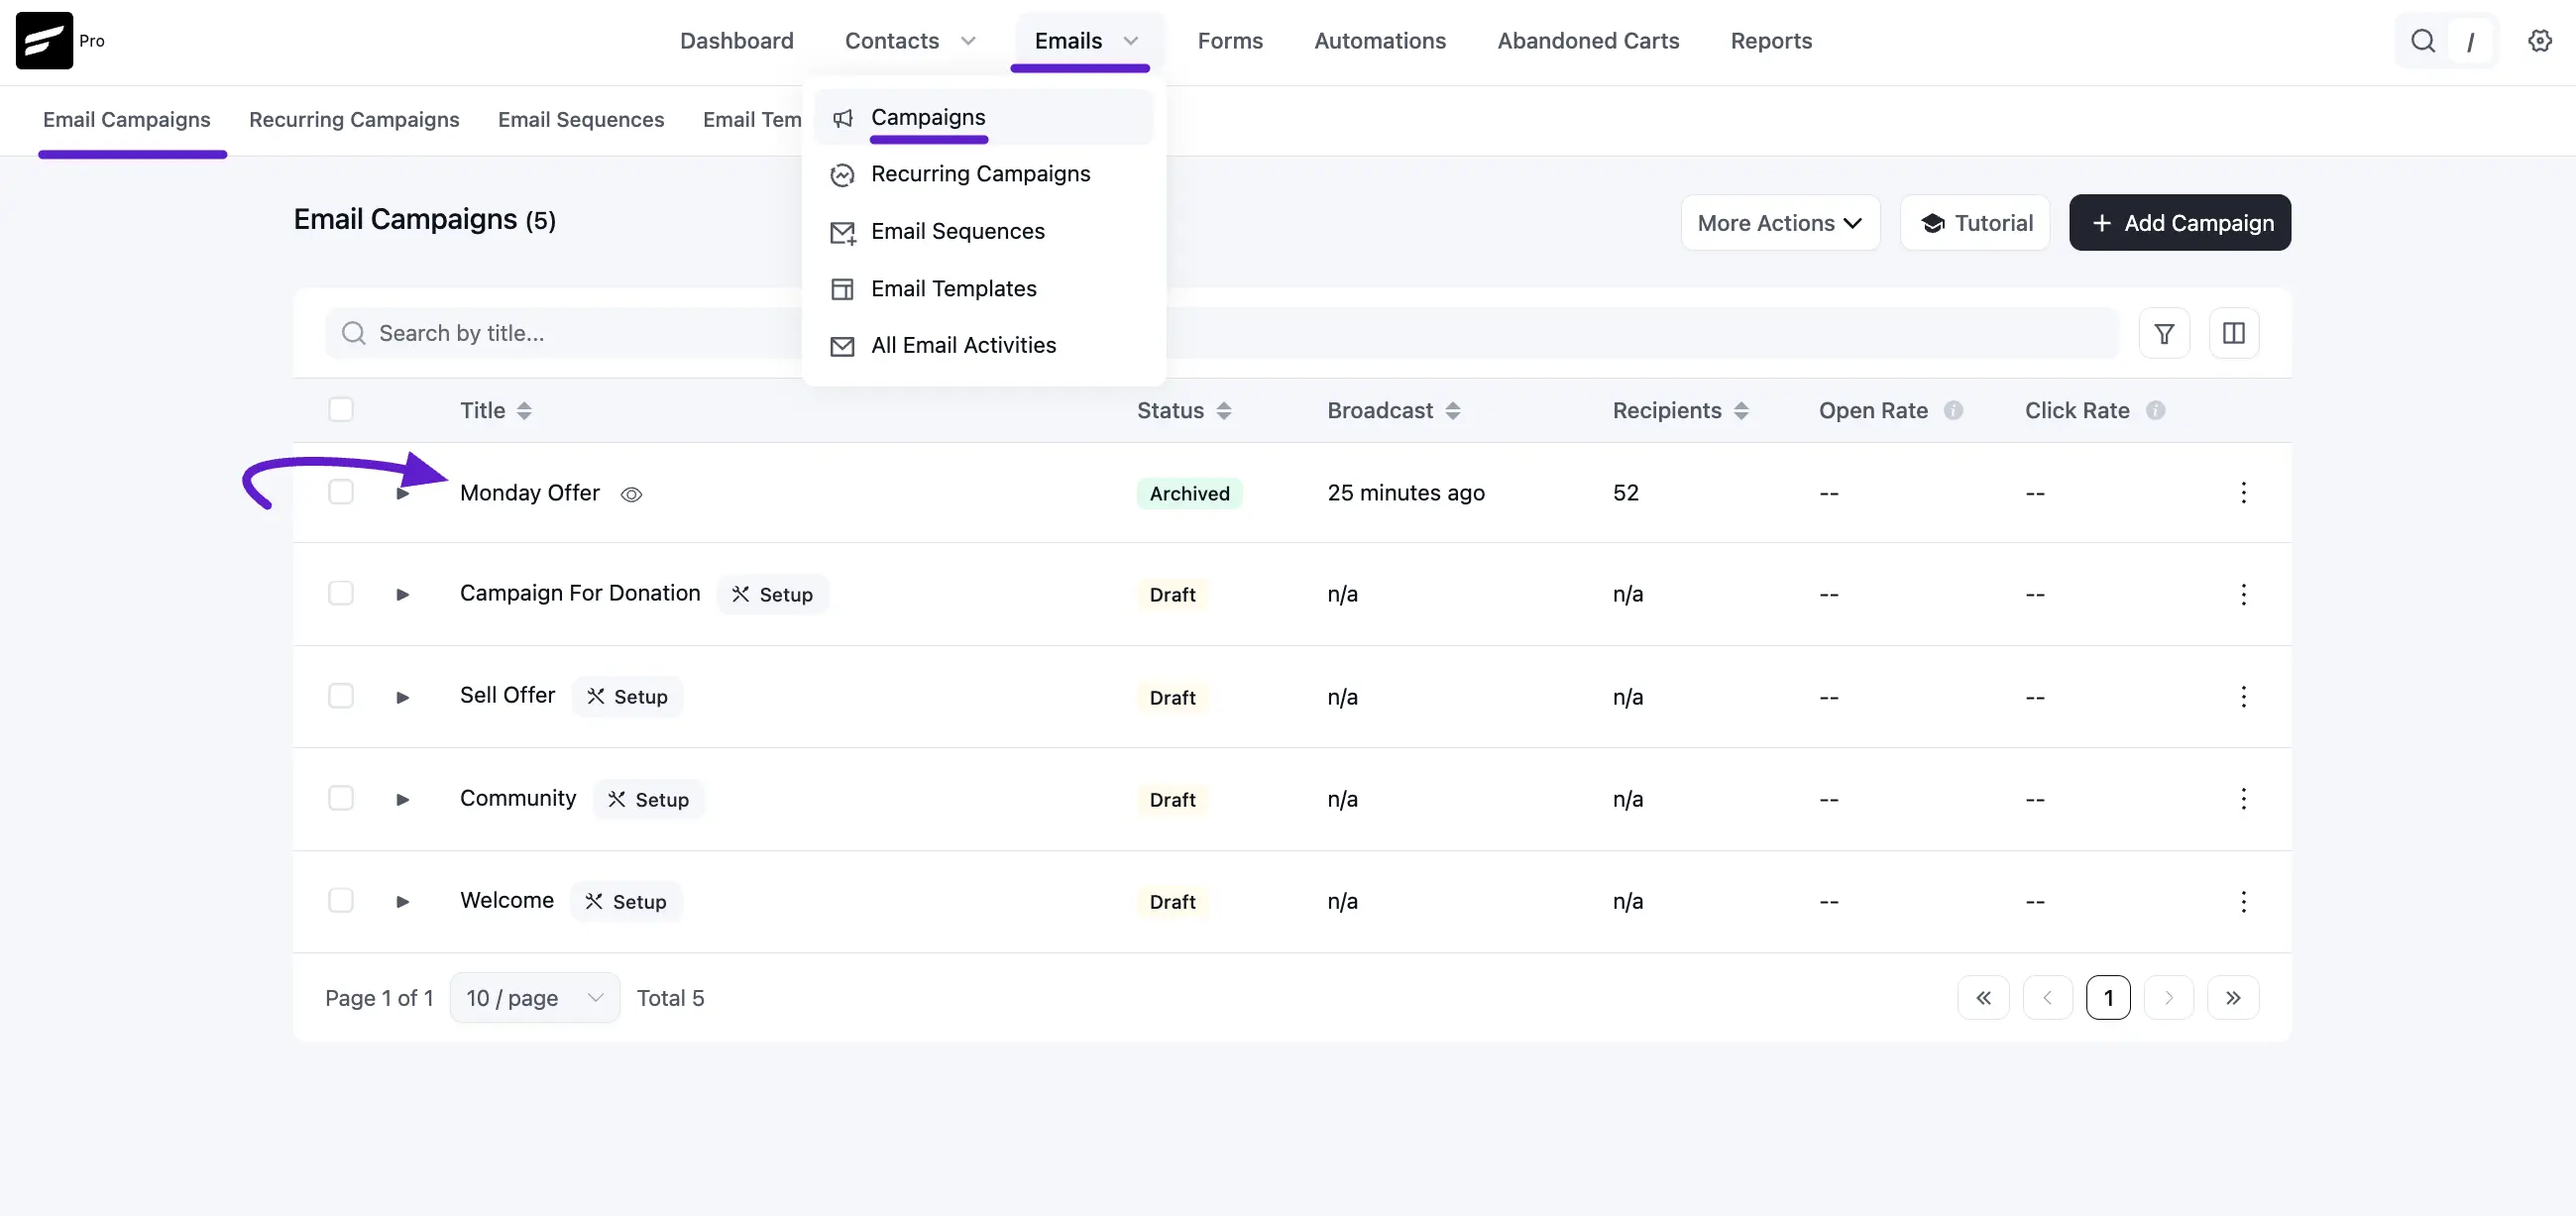
Task: Open Automations in top navigation
Action: 1379,41
